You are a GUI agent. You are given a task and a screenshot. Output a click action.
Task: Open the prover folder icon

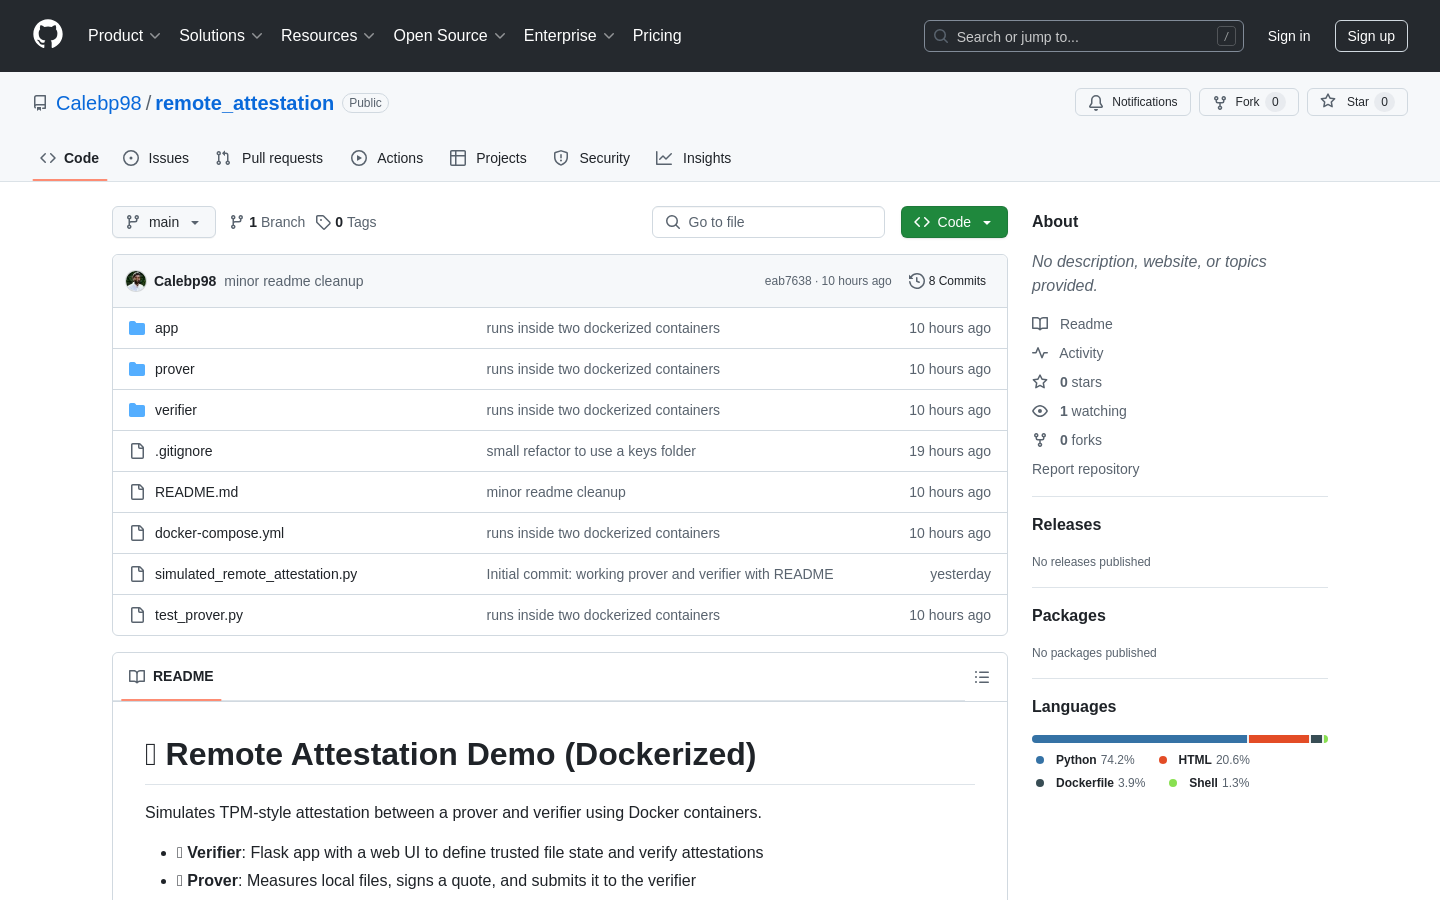click(x=137, y=369)
